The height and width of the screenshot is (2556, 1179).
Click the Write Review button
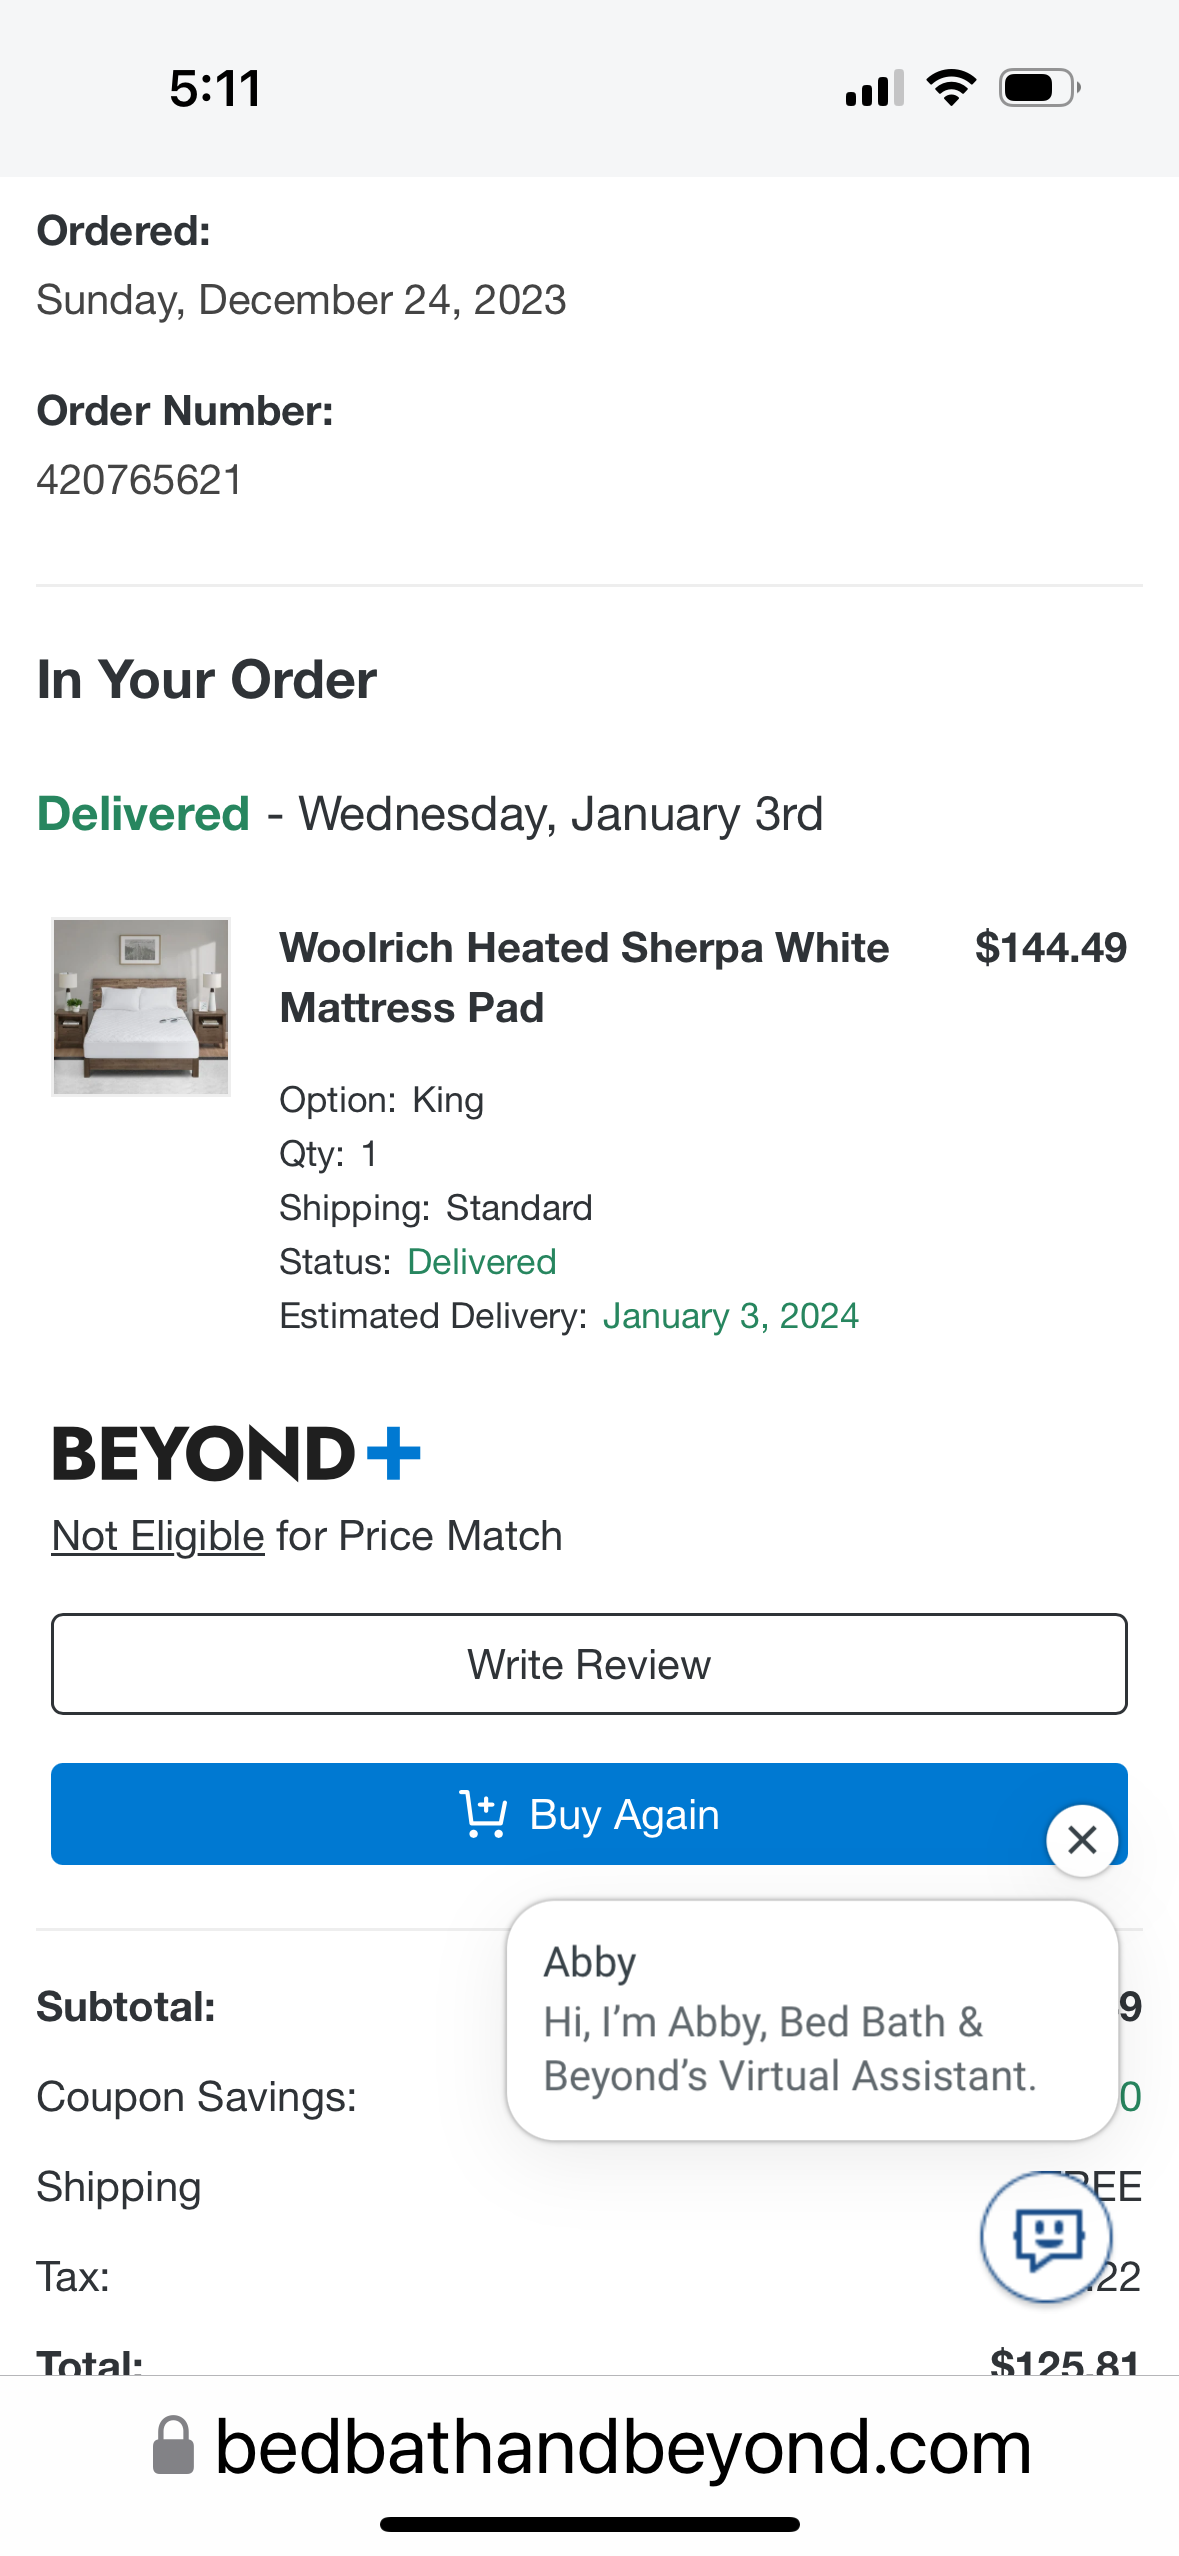click(589, 1664)
